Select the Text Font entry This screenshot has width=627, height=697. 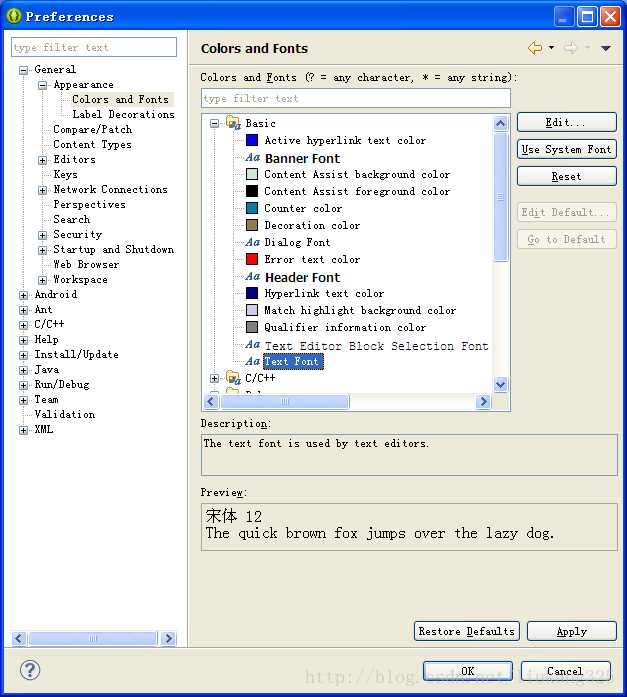[x=293, y=361]
